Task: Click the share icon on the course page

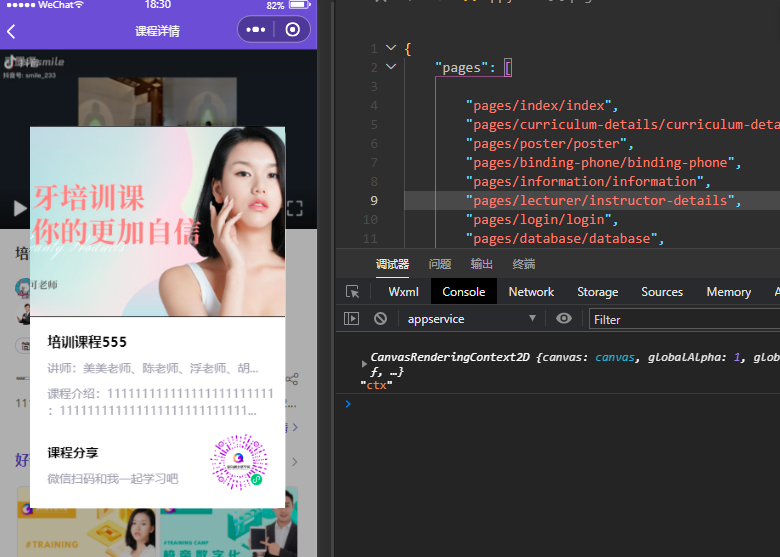Action: tap(292, 379)
